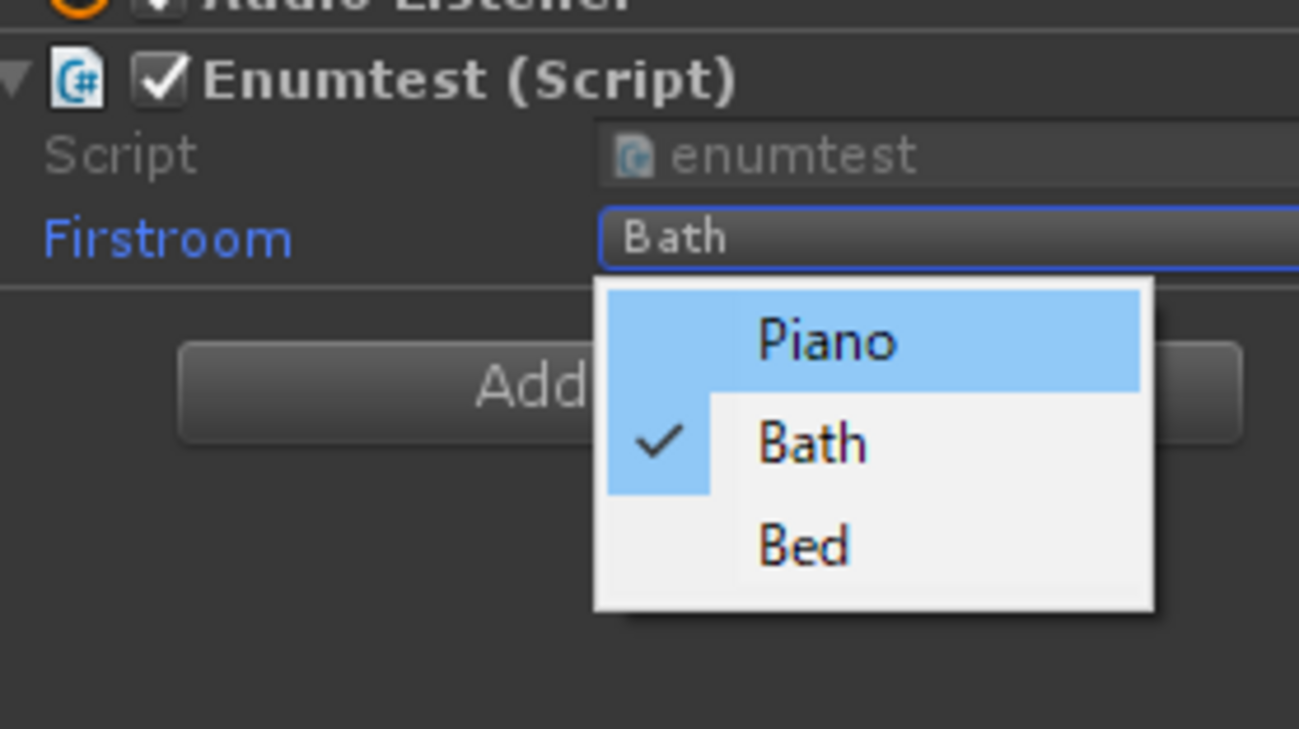1299x729 pixels.
Task: Click the Enumtest (Script) header title
Action: point(469,80)
